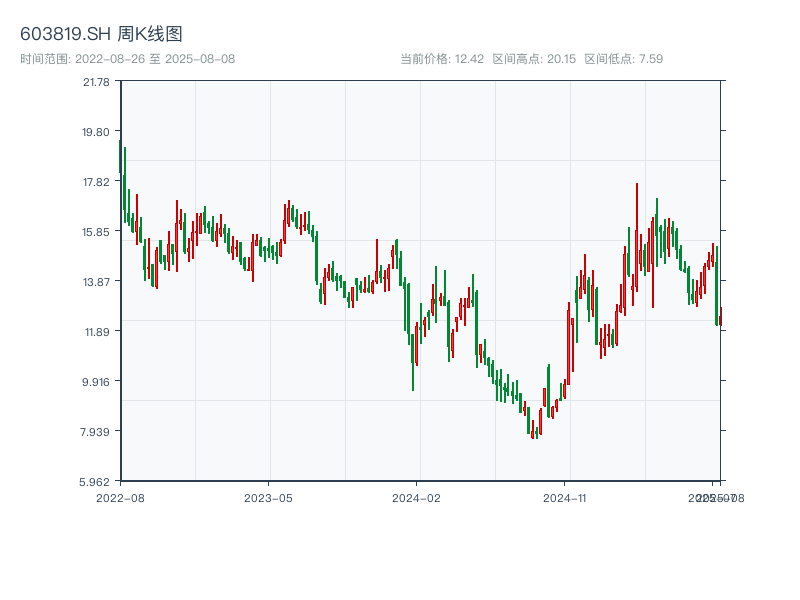
Task: Click y-axis label 21.78
Action: [x=96, y=82]
